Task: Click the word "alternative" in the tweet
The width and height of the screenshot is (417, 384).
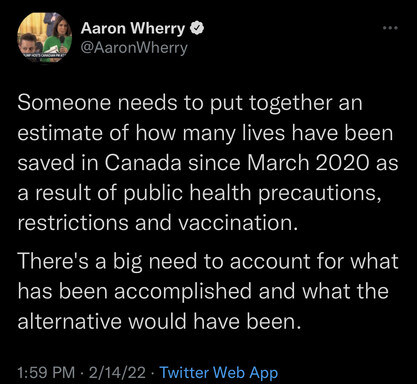Action: [69, 321]
